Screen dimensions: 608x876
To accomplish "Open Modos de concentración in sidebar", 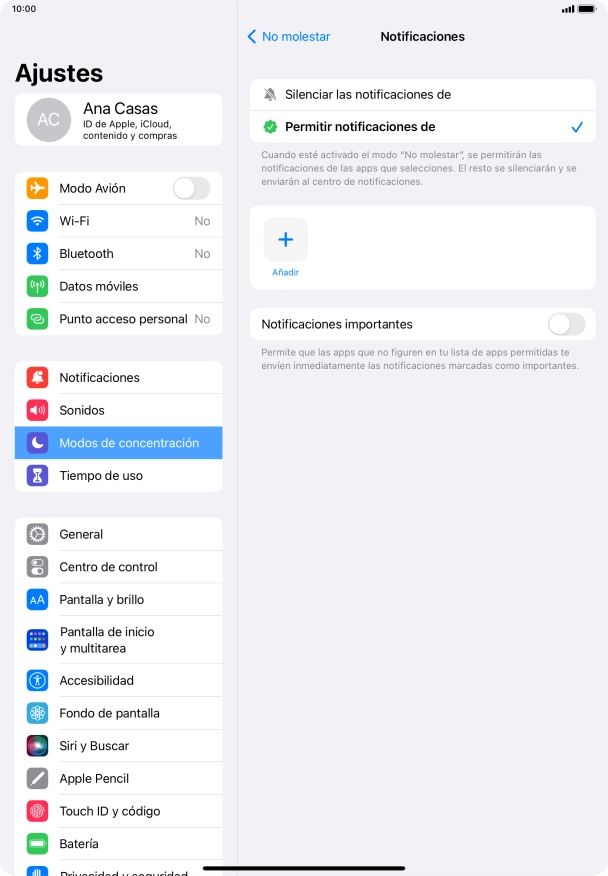I will point(118,443).
